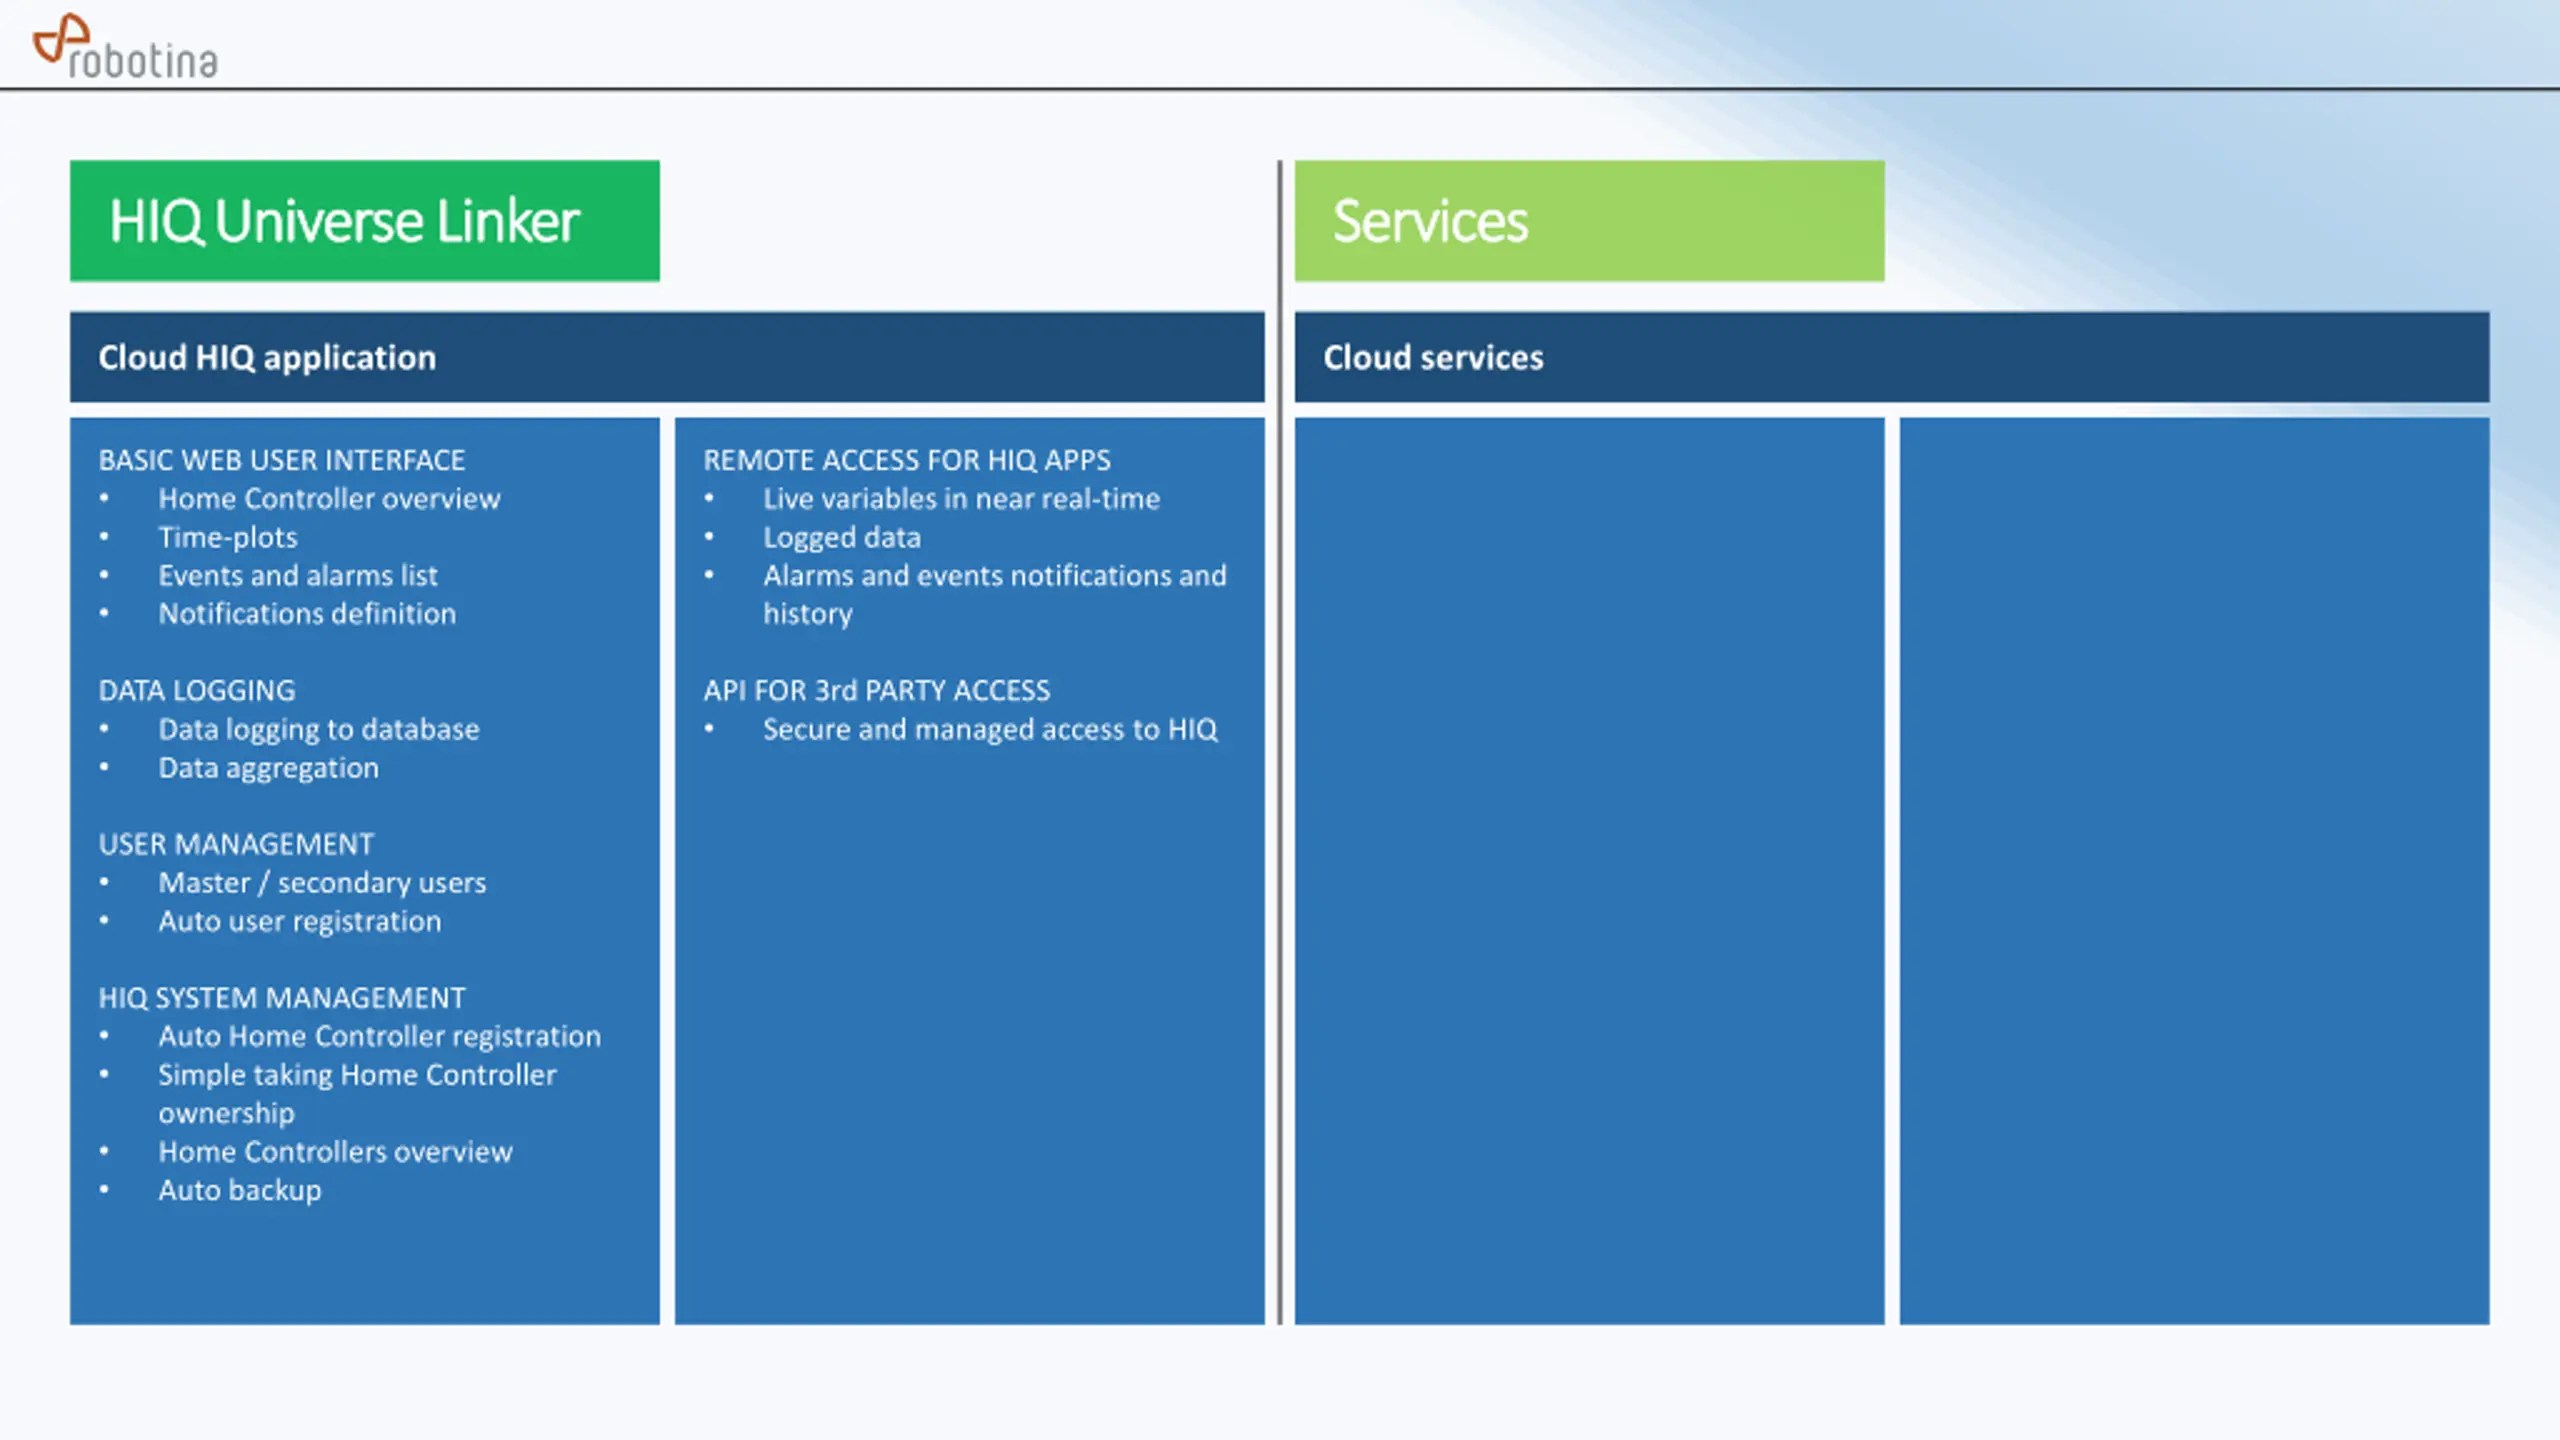This screenshot has width=2560, height=1440.
Task: Select Auto Home Controller registration
Action: coord(380,1037)
